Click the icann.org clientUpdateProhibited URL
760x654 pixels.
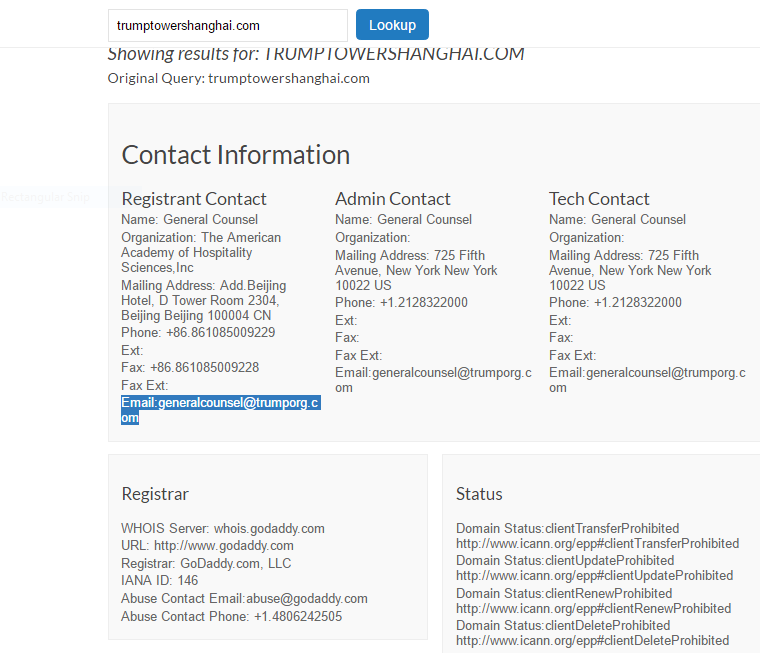[x=595, y=575]
